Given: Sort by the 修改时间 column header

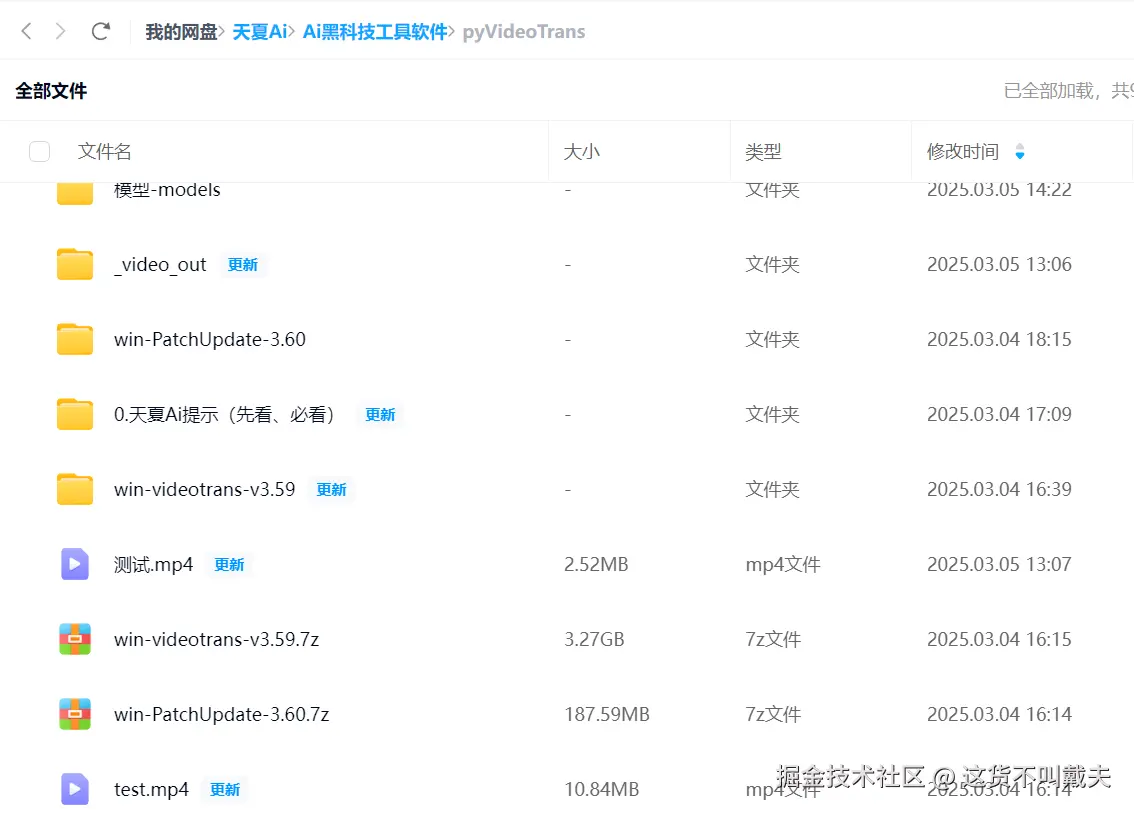Looking at the screenshot, I should [963, 151].
